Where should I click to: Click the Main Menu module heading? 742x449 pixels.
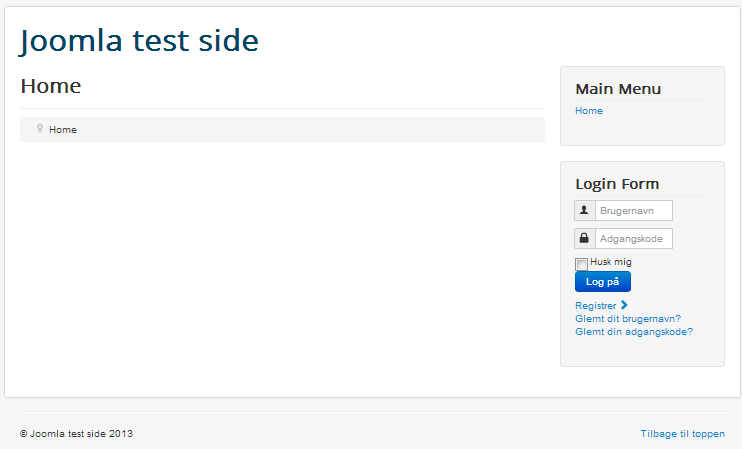618,89
